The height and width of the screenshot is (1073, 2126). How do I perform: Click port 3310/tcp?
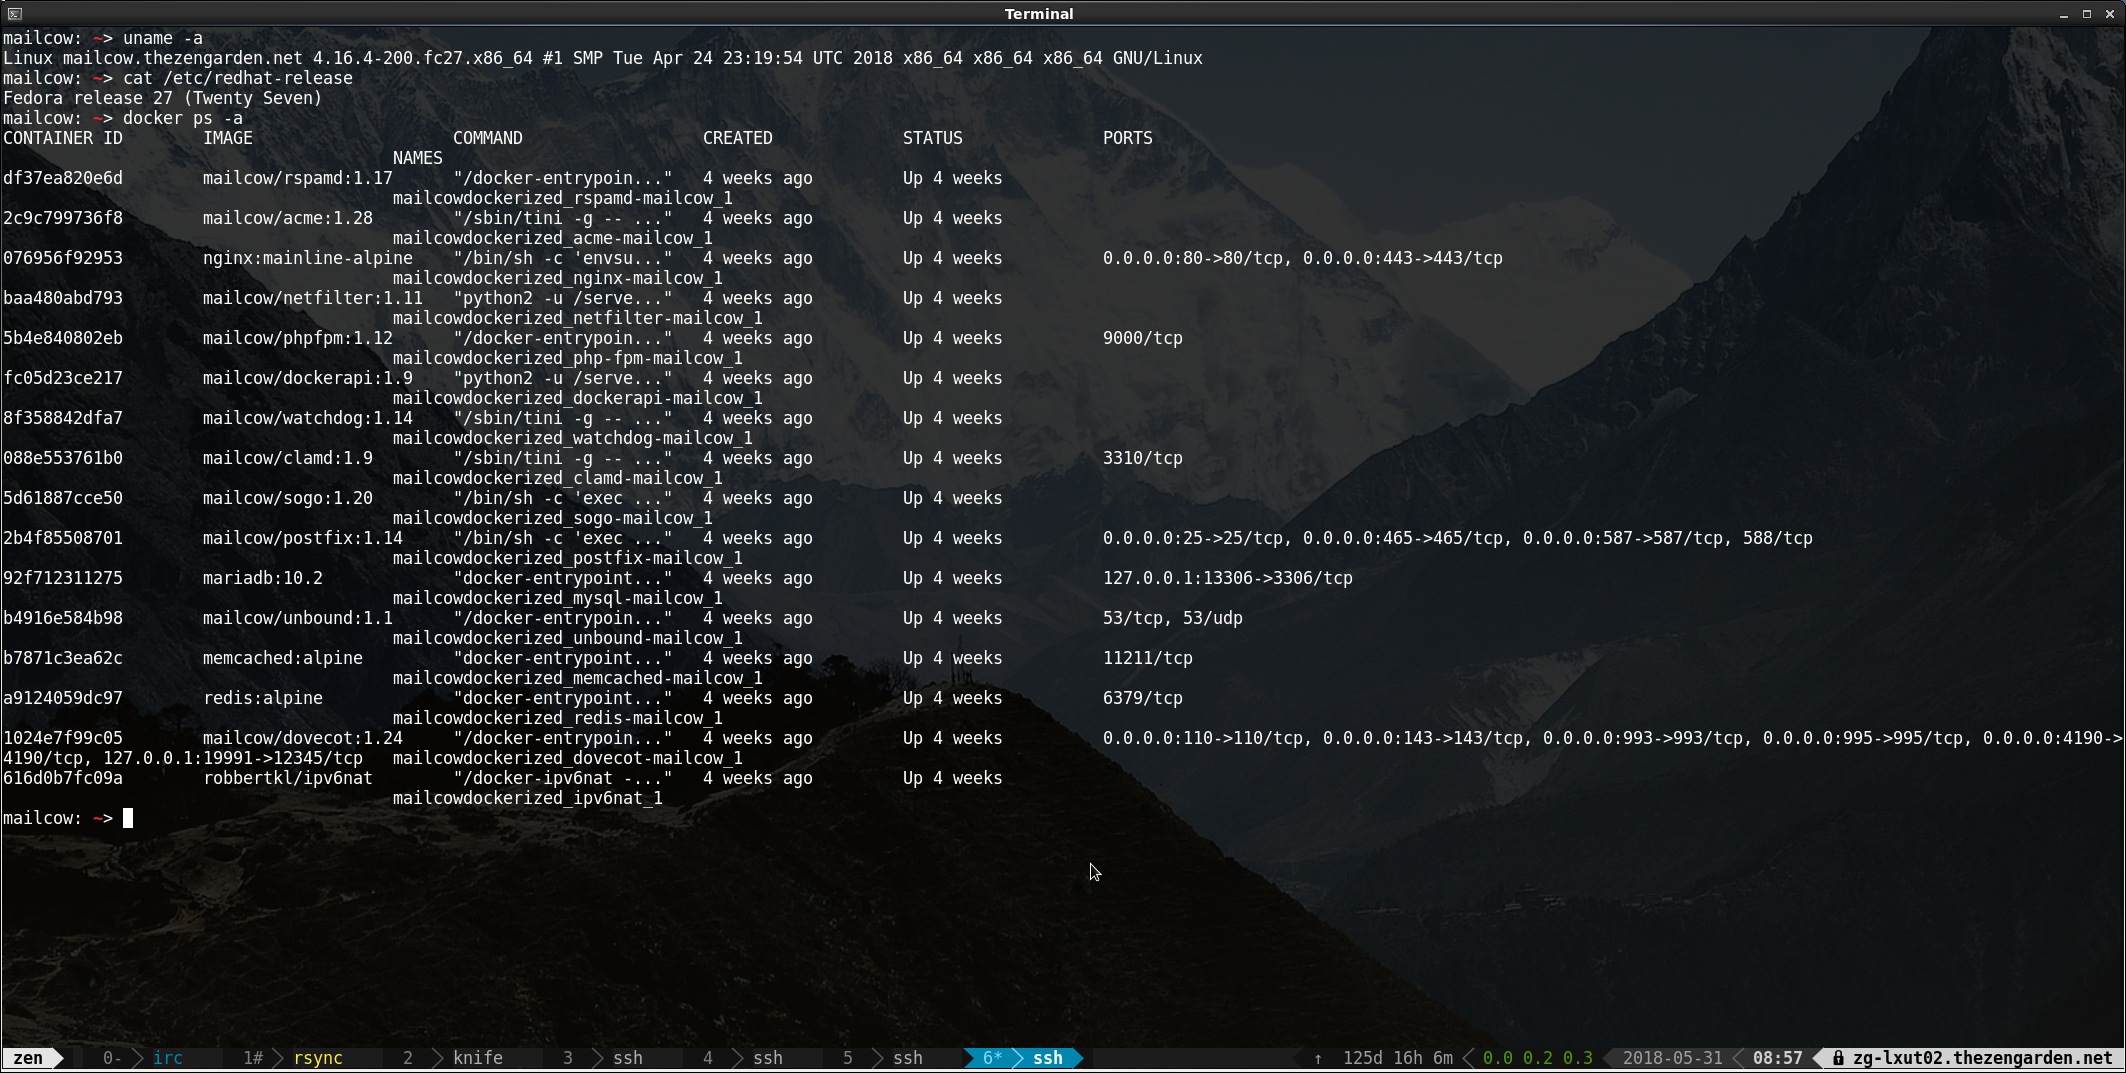(1143, 458)
